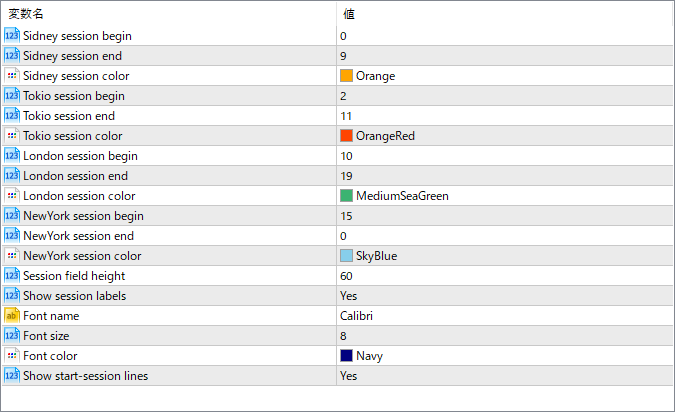Screen dimensions: 675x412
Task: Open the Navy font color dropdown
Action: (369, 356)
